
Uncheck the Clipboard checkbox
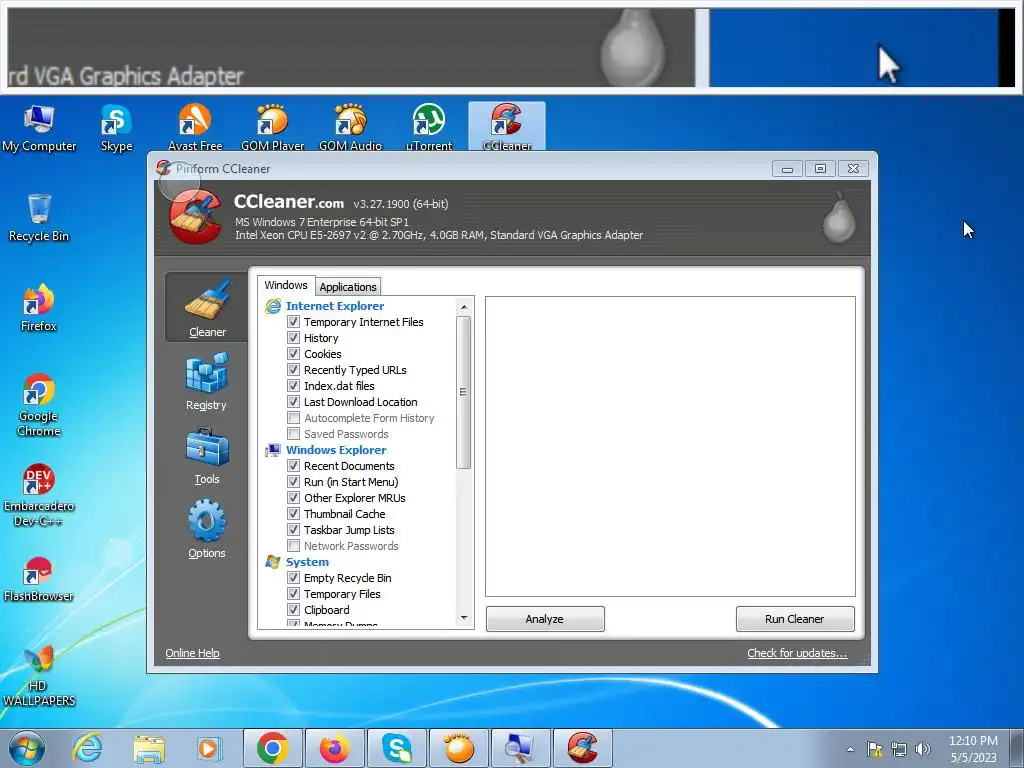[294, 610]
